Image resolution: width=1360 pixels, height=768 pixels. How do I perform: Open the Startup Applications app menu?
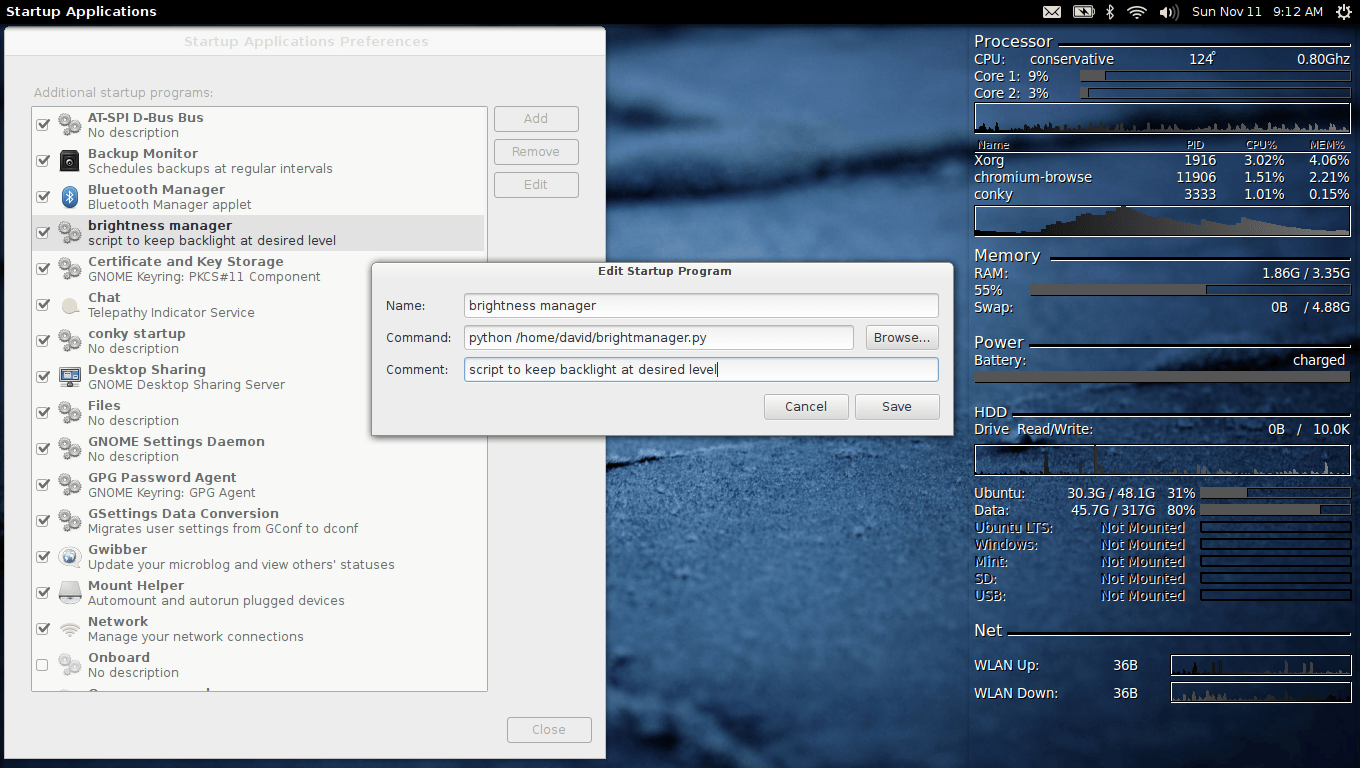(81, 12)
